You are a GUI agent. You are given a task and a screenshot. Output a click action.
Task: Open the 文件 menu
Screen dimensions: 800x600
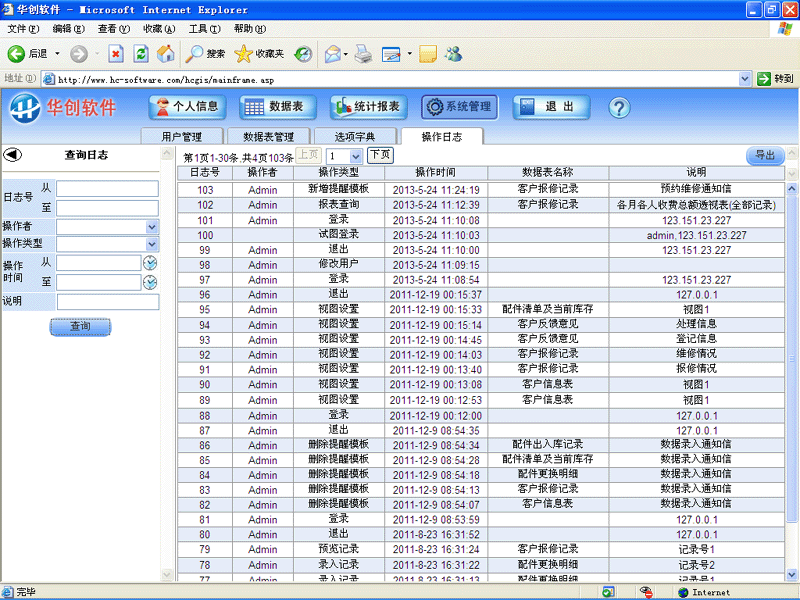(23, 29)
